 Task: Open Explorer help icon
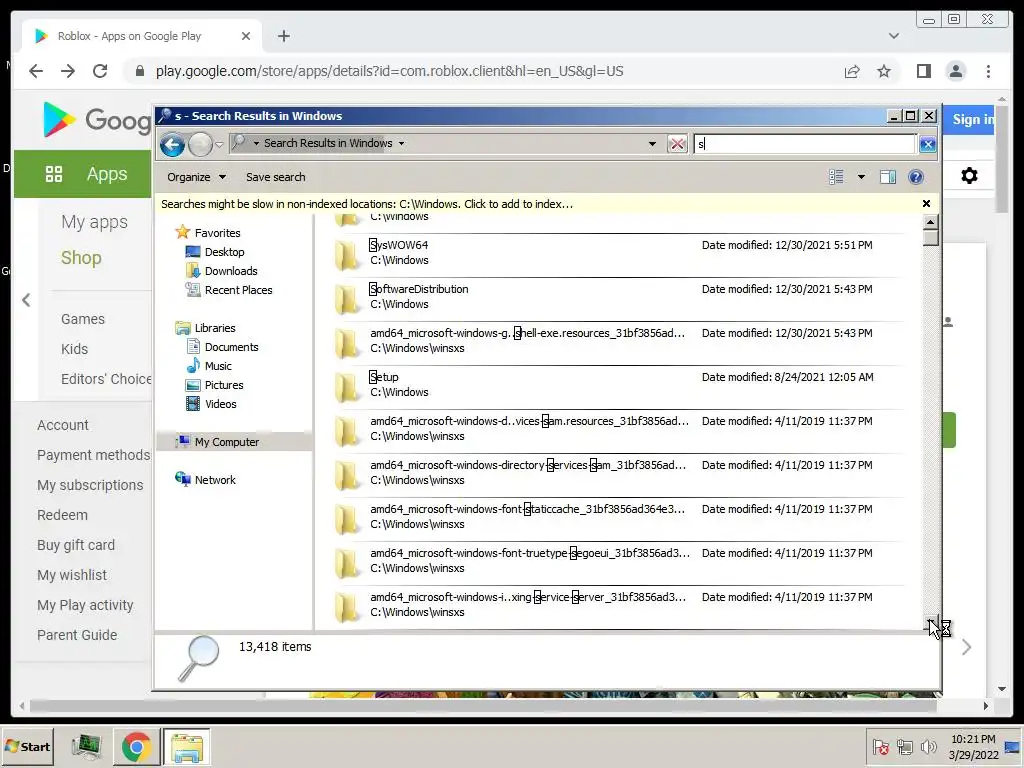pyautogui.click(x=916, y=177)
